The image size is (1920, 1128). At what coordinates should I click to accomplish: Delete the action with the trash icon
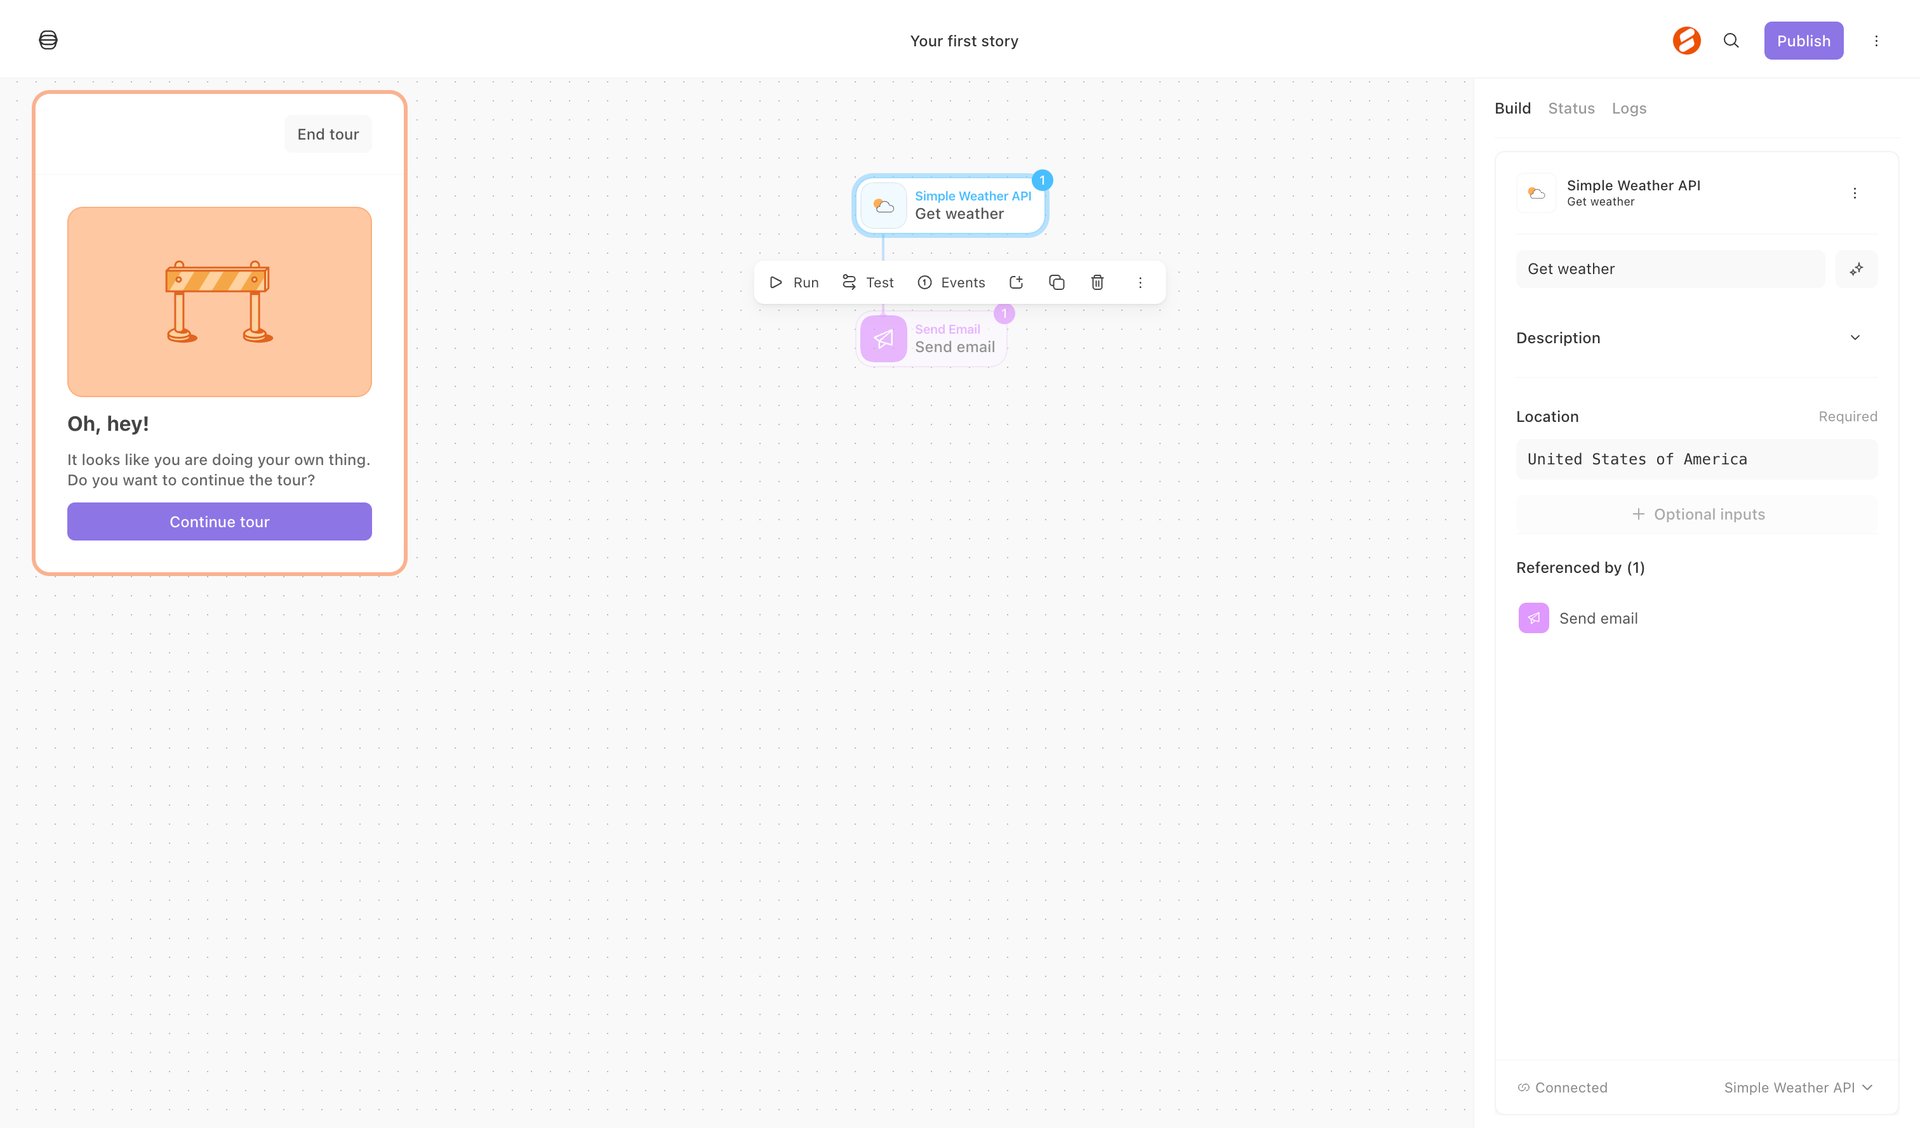[1097, 282]
